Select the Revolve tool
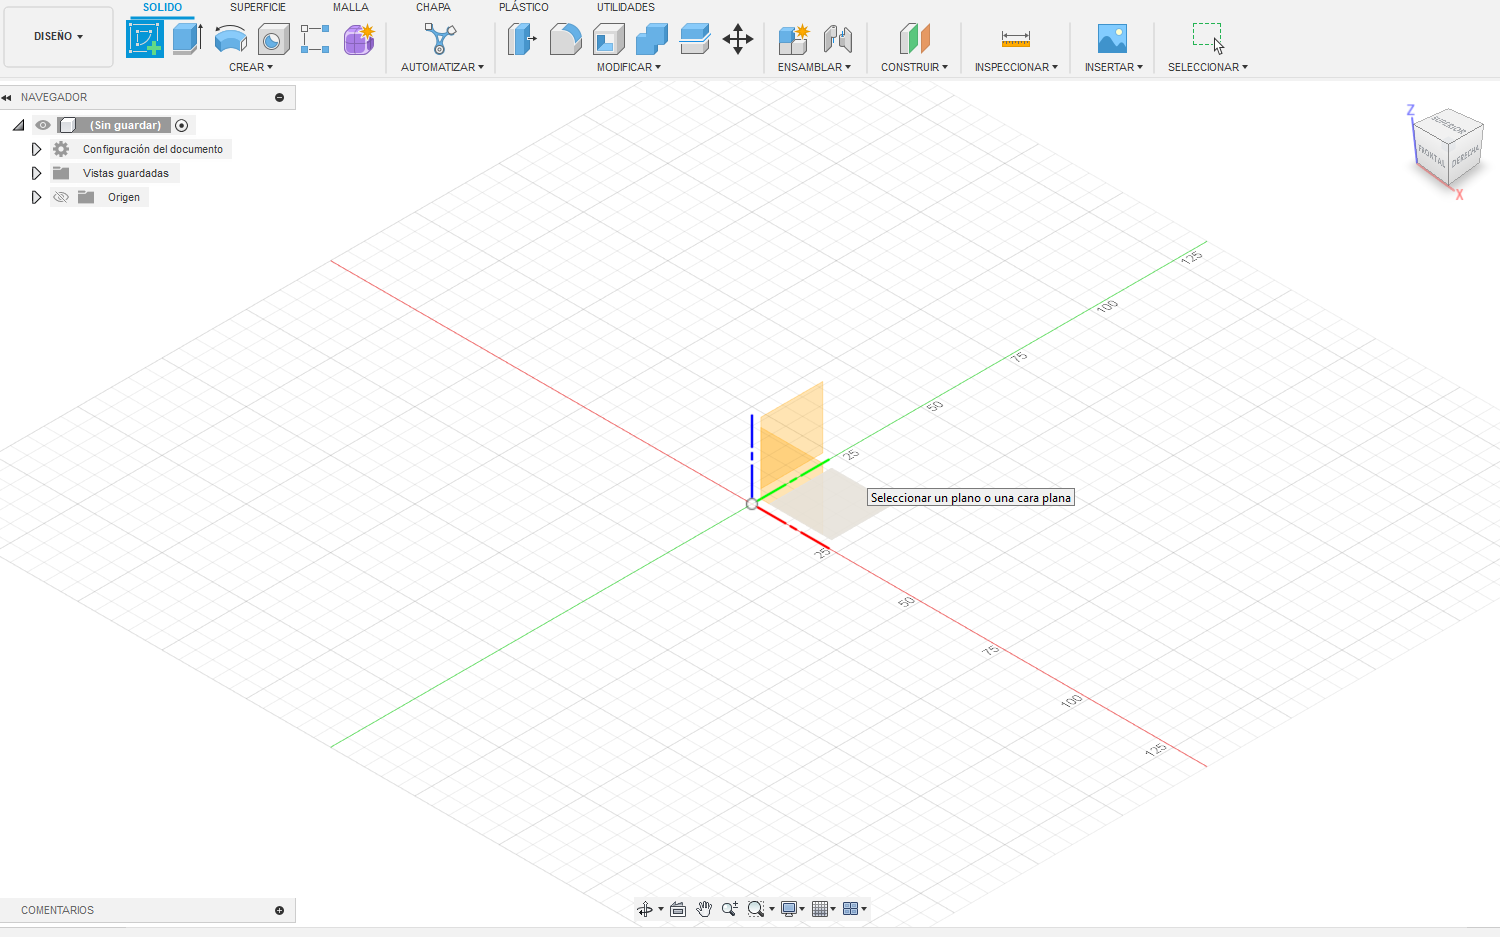This screenshot has width=1500, height=937. [x=231, y=39]
